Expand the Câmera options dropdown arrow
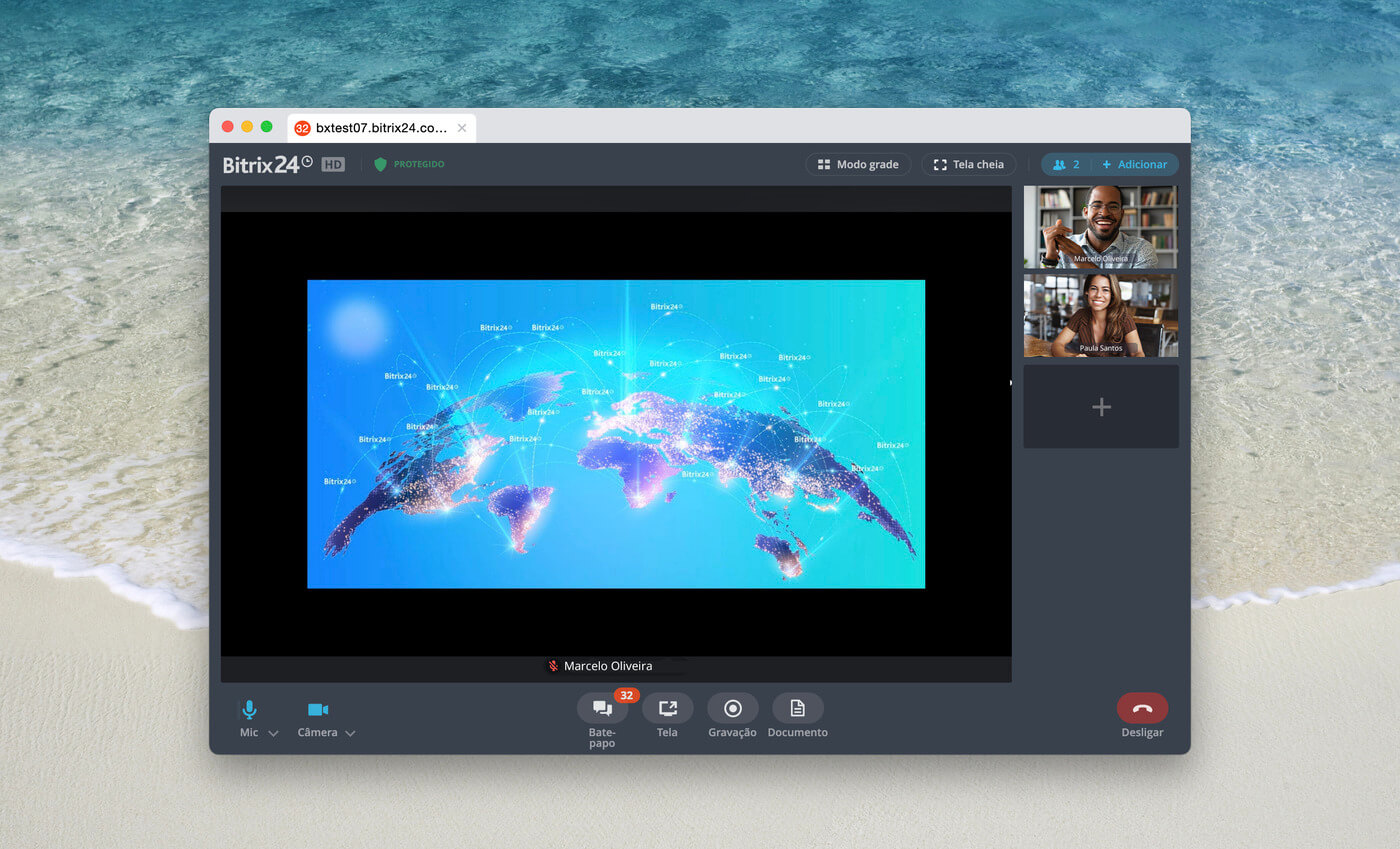 (x=350, y=734)
